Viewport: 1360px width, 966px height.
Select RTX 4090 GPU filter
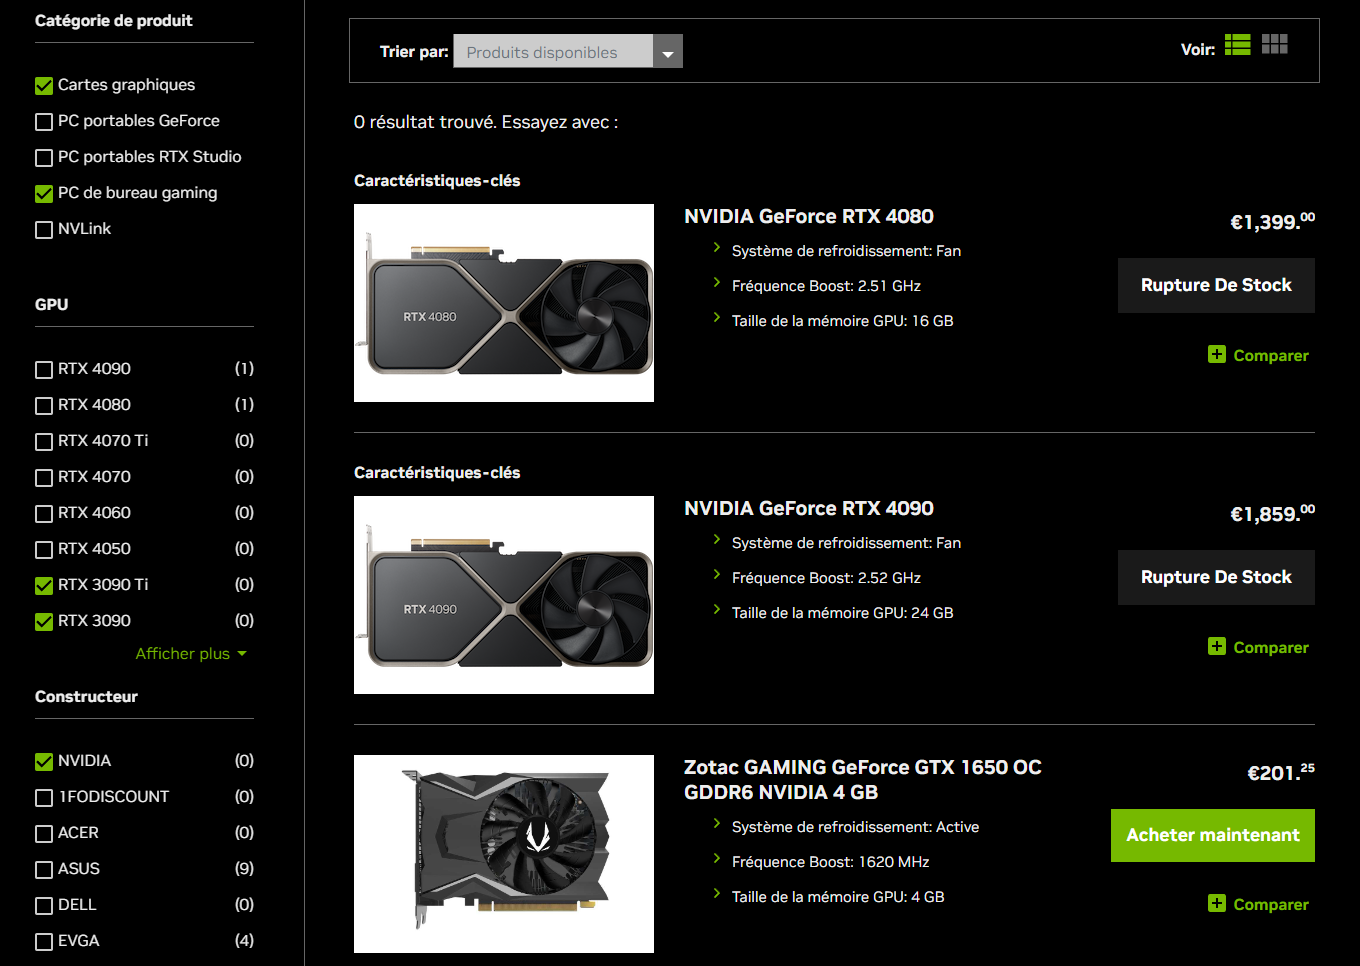[x=44, y=370]
